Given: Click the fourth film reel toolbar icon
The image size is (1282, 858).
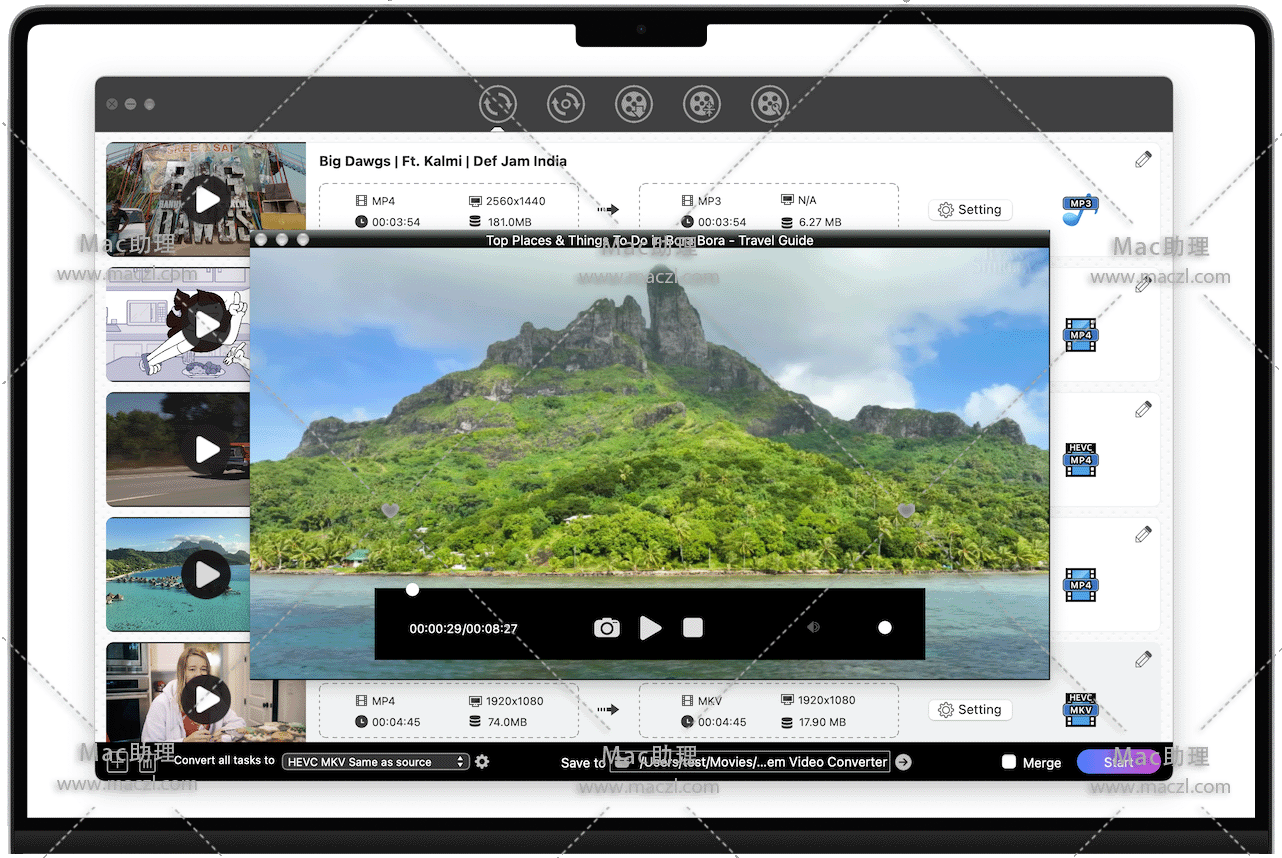Looking at the screenshot, I should coord(701,103).
